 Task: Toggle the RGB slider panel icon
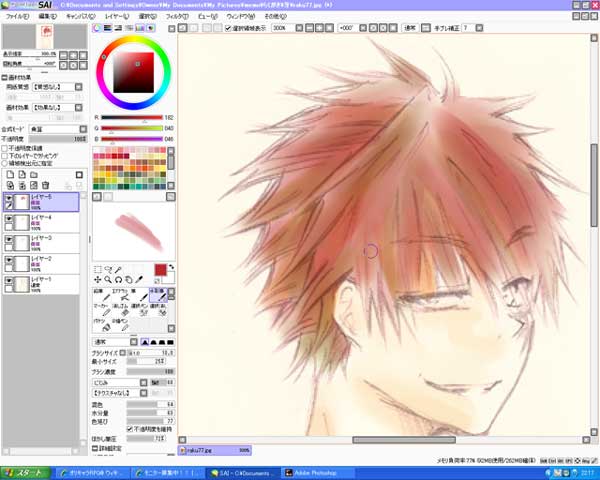[x=108, y=28]
